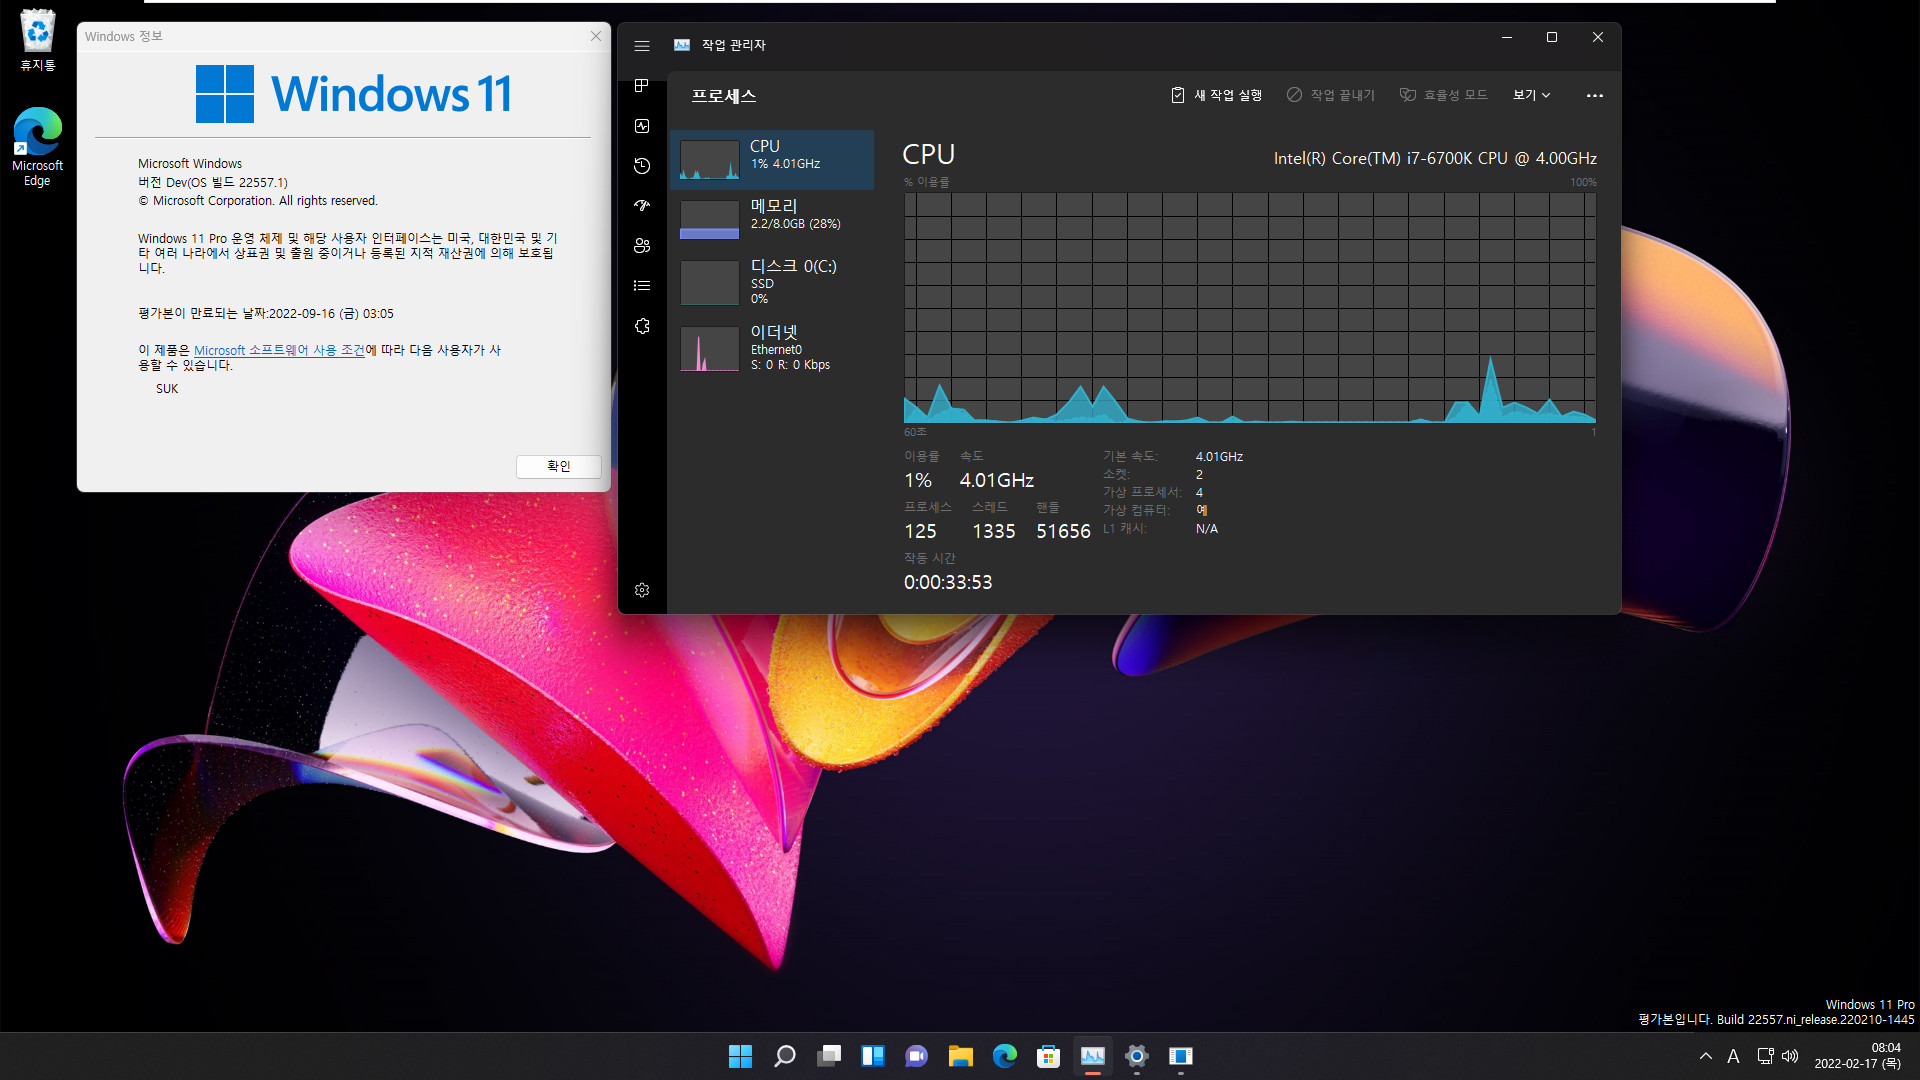Screen dimensions: 1920x1080
Task: Minimize the Task Manager window
Action: [x=1506, y=37]
